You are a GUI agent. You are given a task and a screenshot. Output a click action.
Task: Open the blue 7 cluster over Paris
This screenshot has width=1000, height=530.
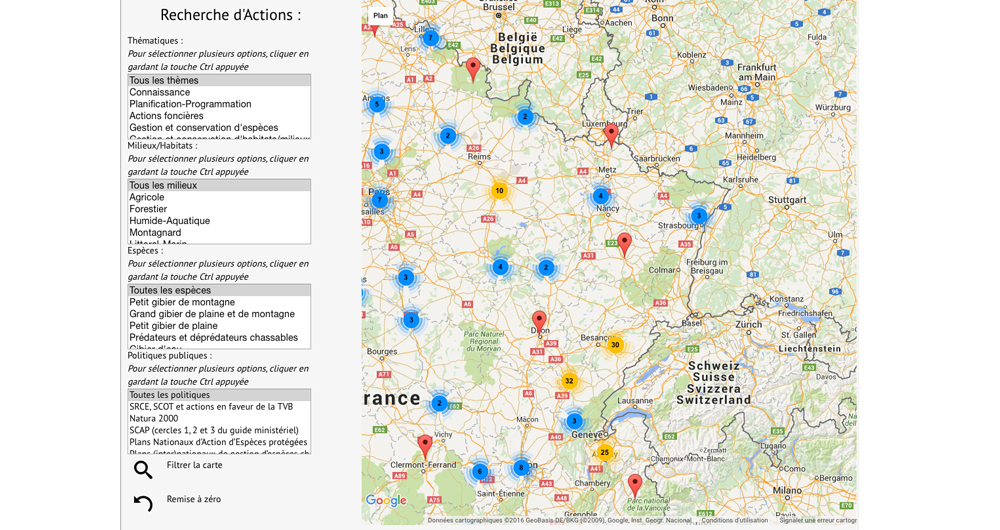click(x=379, y=200)
